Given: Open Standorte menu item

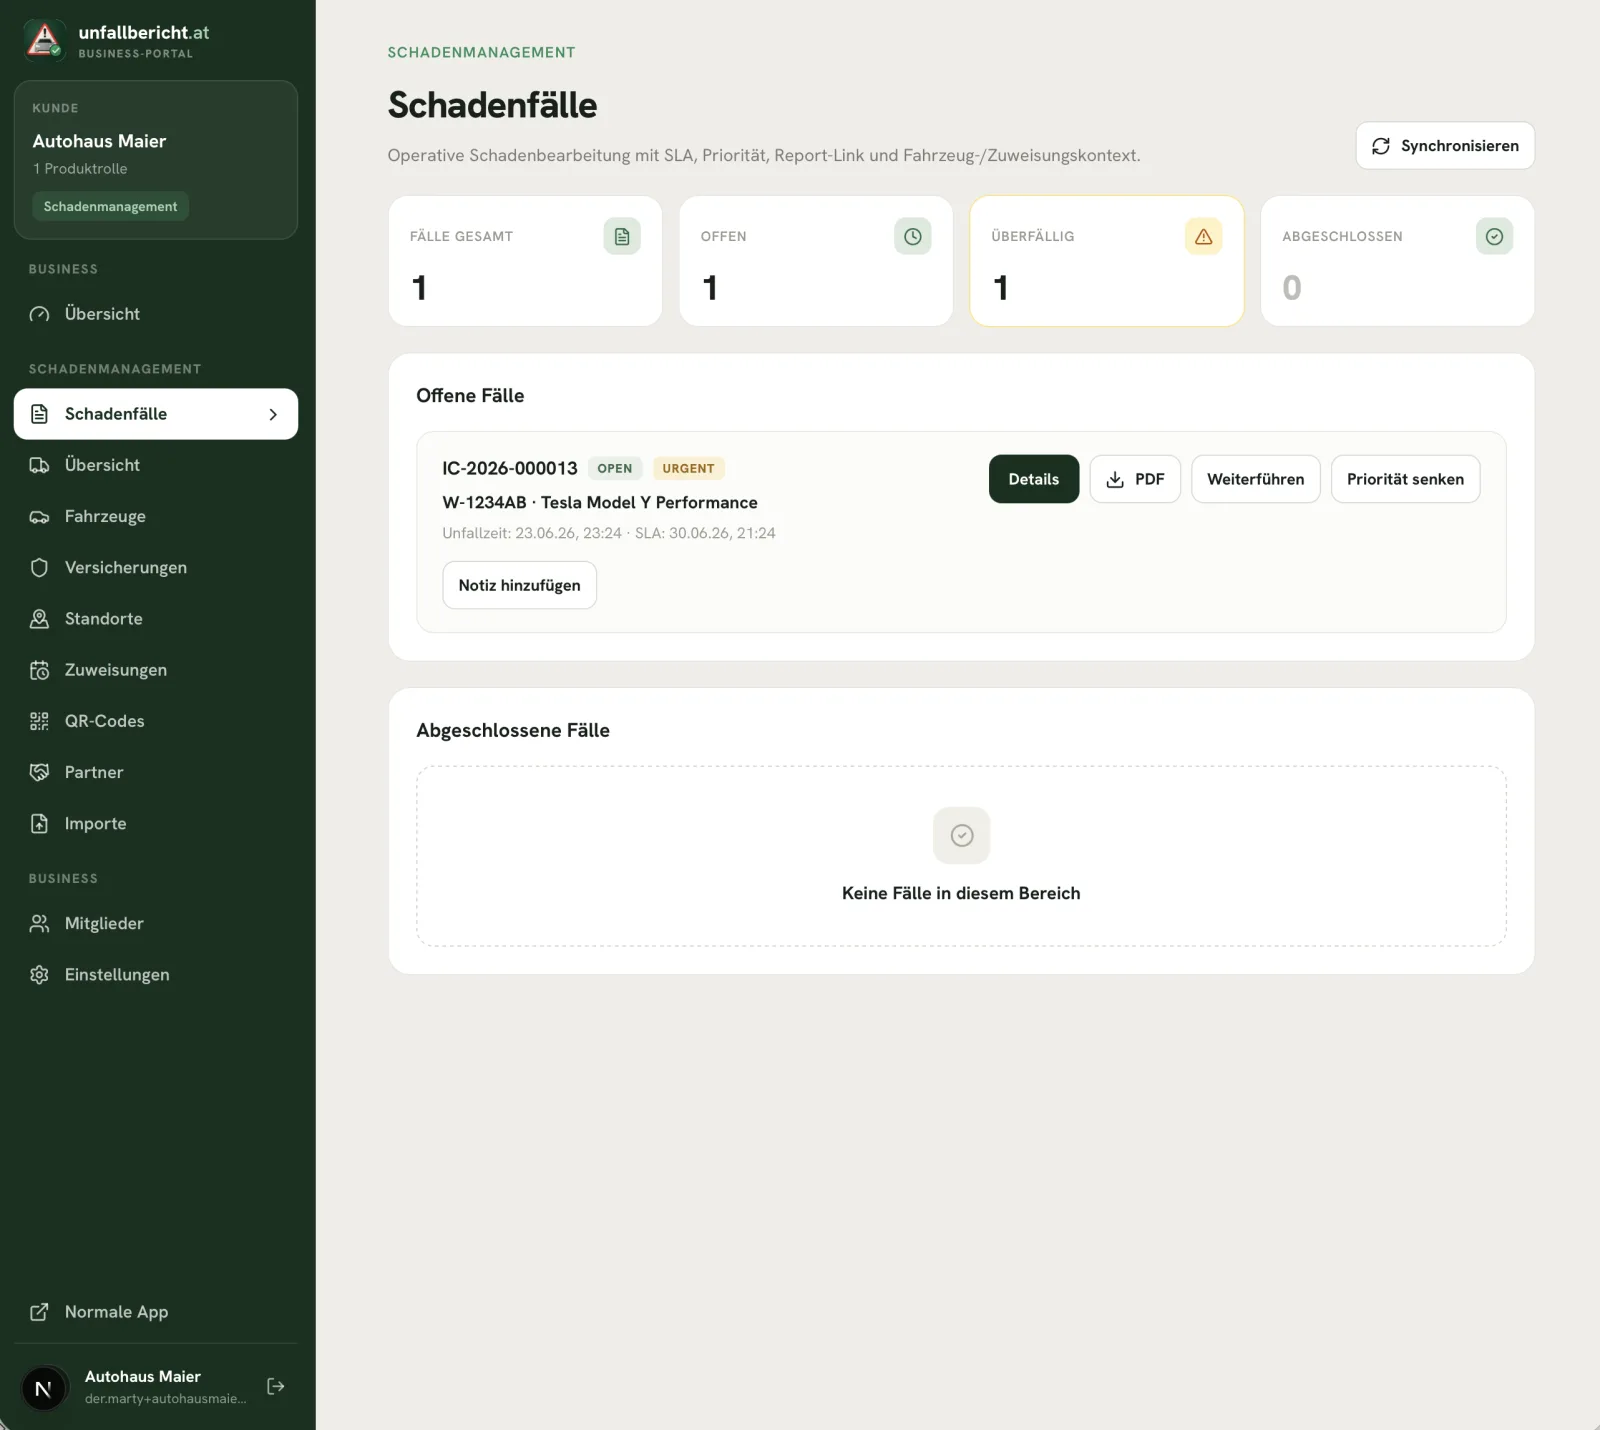Looking at the screenshot, I should [156, 619].
